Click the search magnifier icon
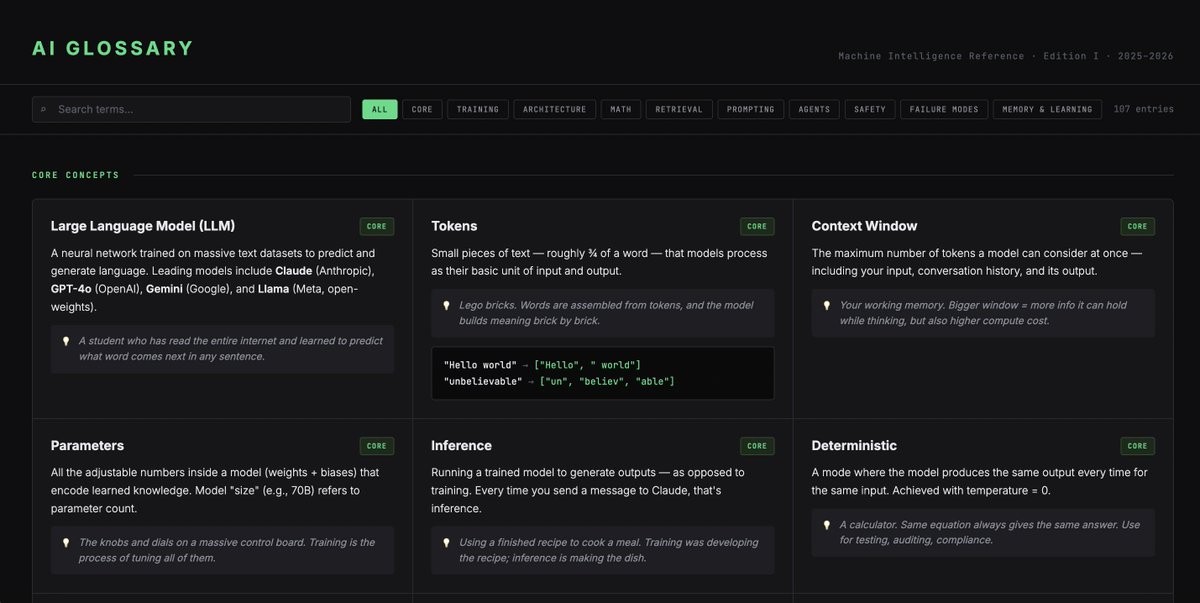Image resolution: width=1200 pixels, height=603 pixels. [x=43, y=109]
